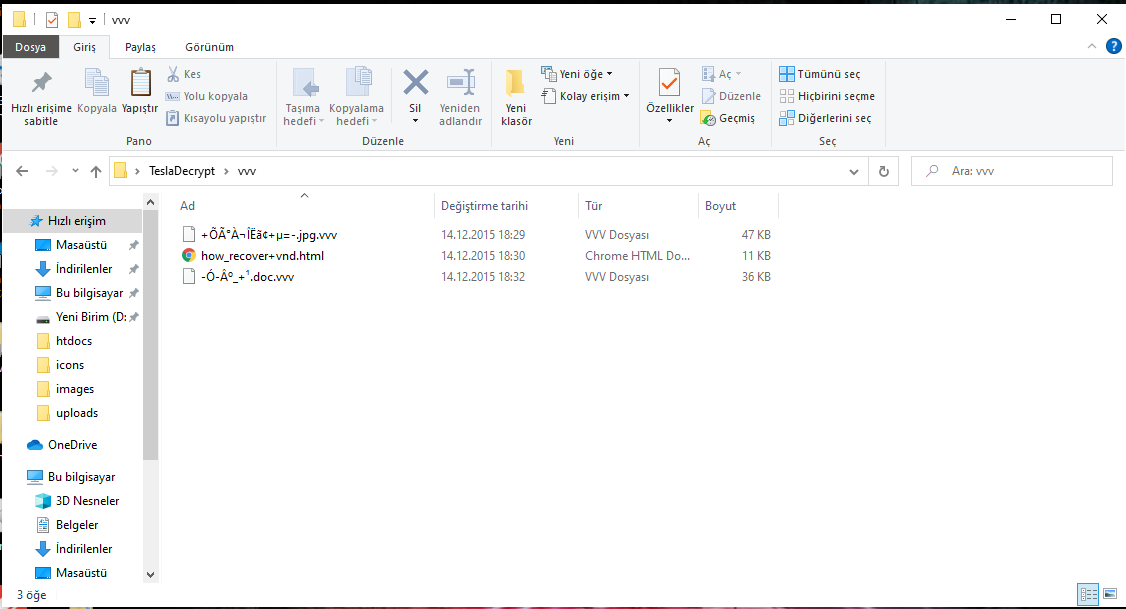The width and height of the screenshot is (1126, 609).
Task: Open the icons folder
Action: point(70,365)
